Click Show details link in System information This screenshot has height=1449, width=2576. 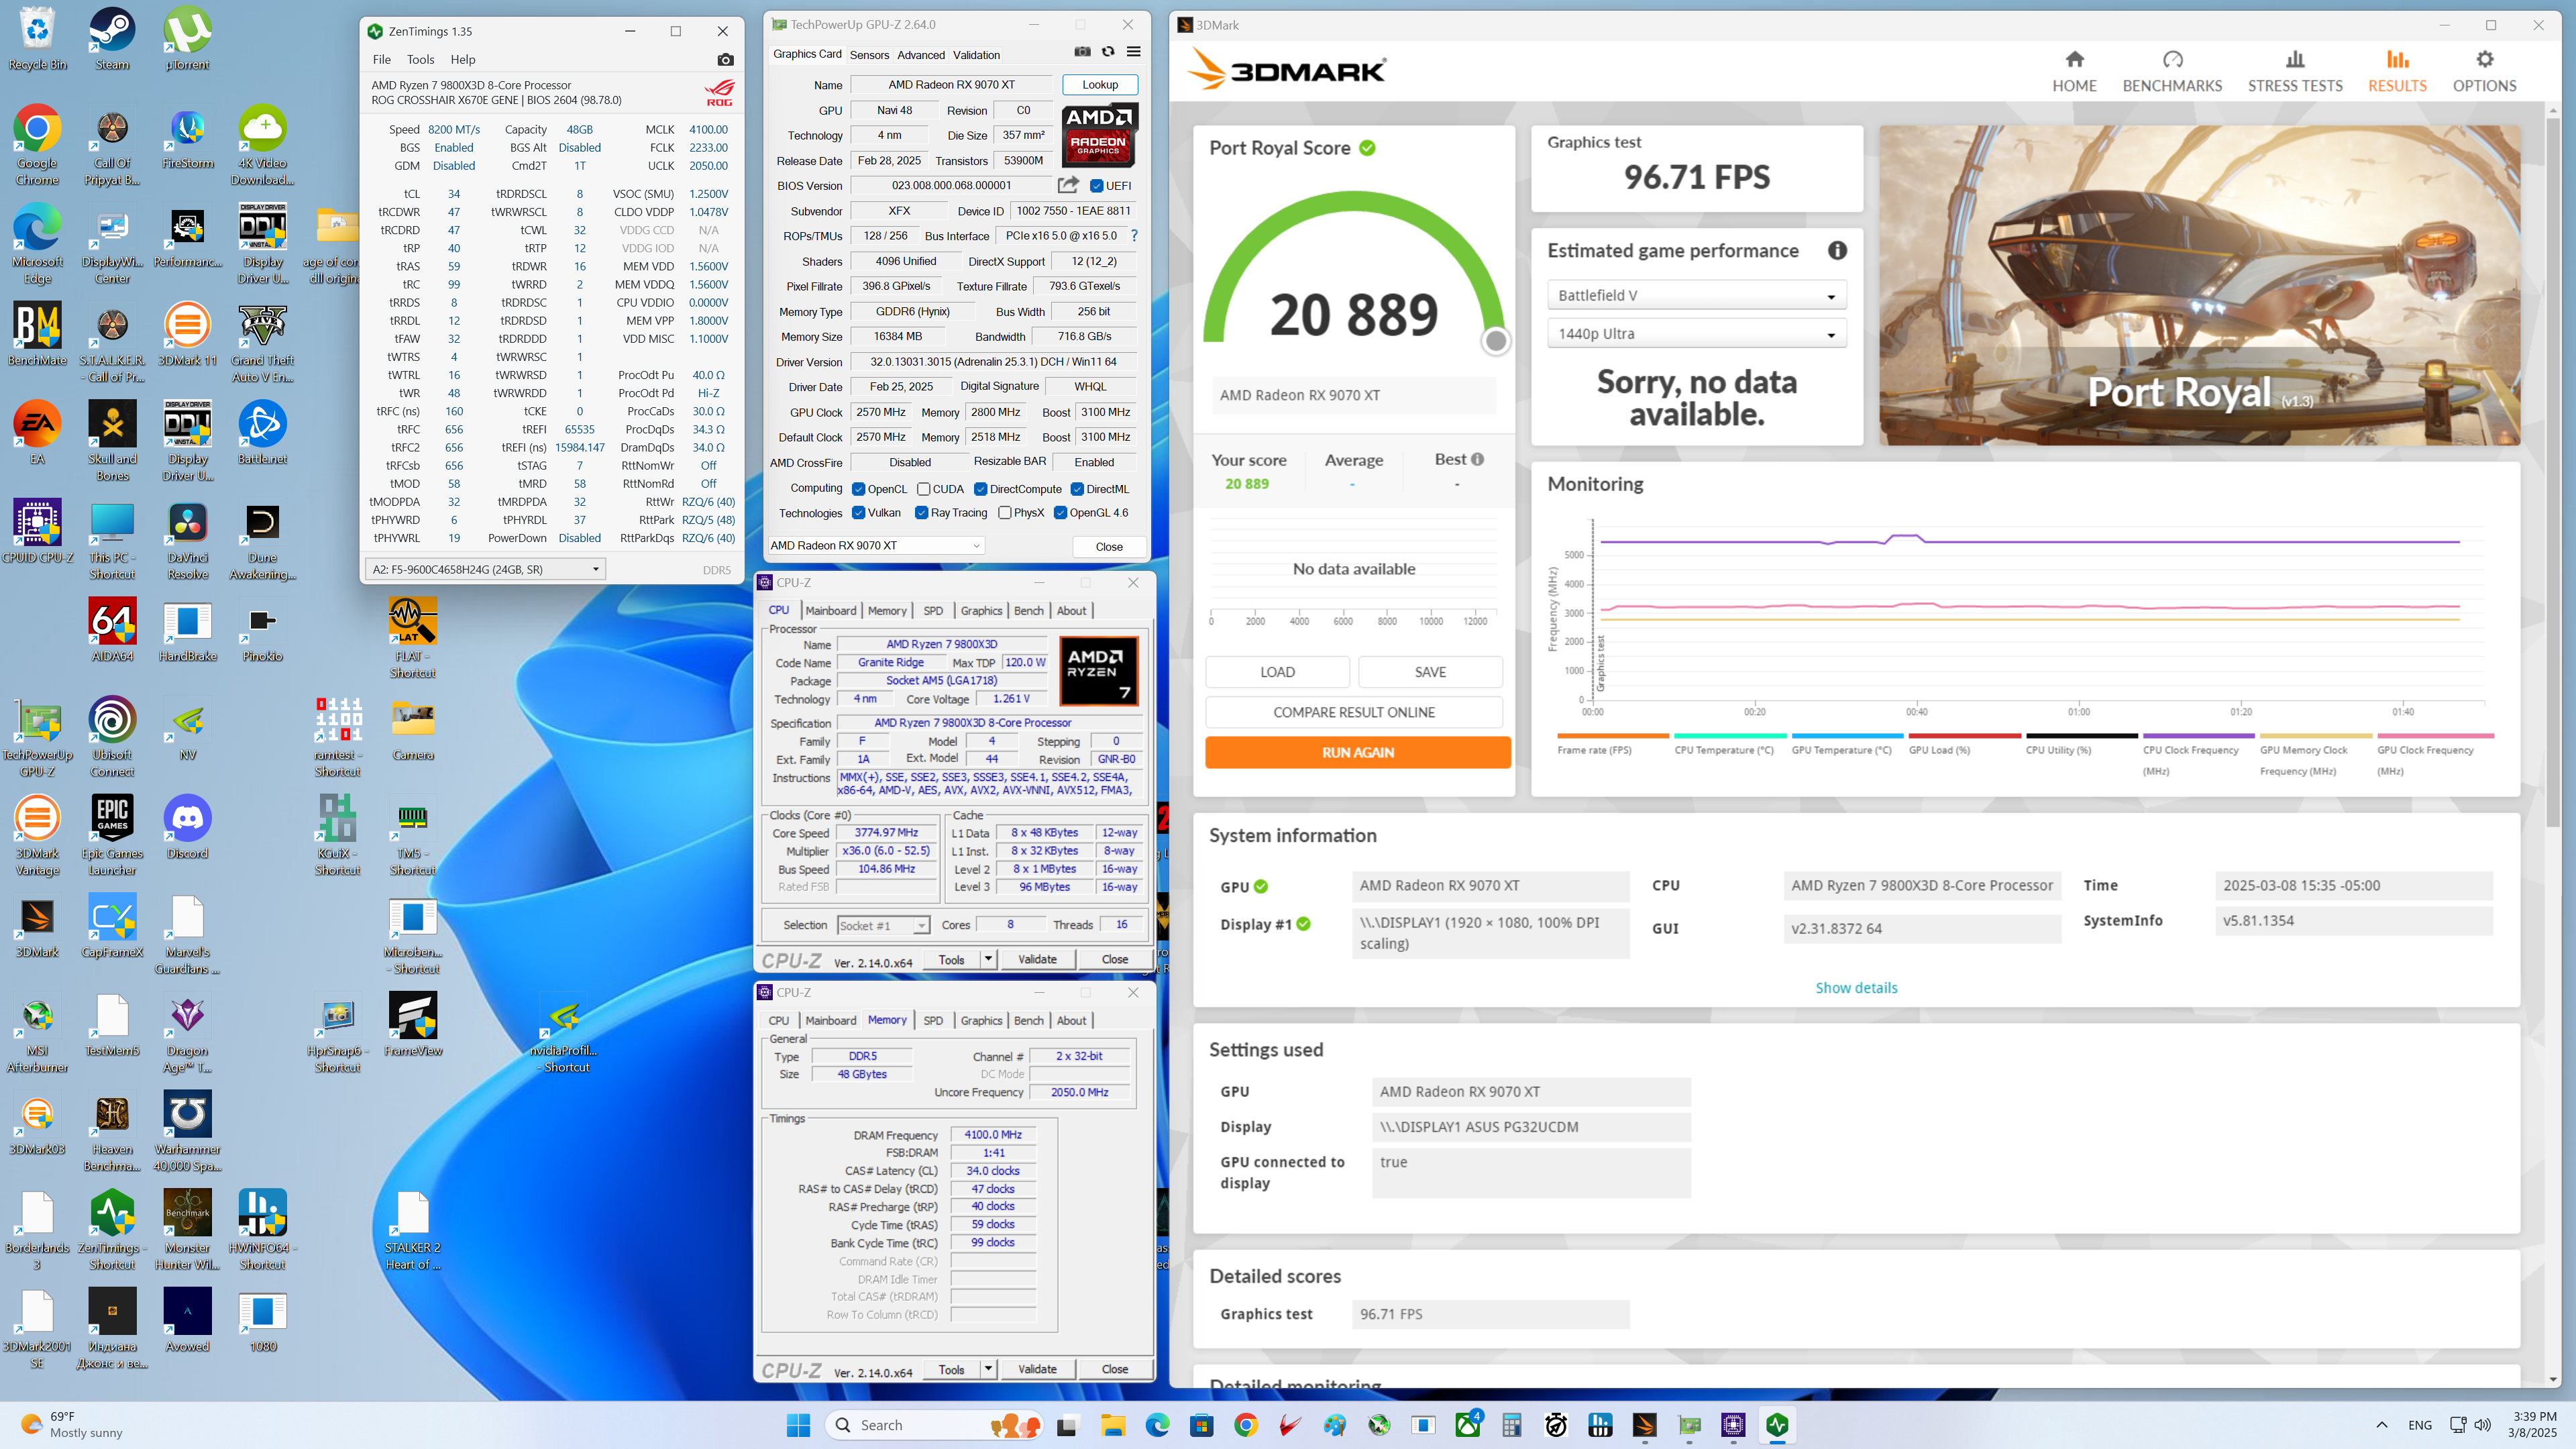(x=1856, y=988)
